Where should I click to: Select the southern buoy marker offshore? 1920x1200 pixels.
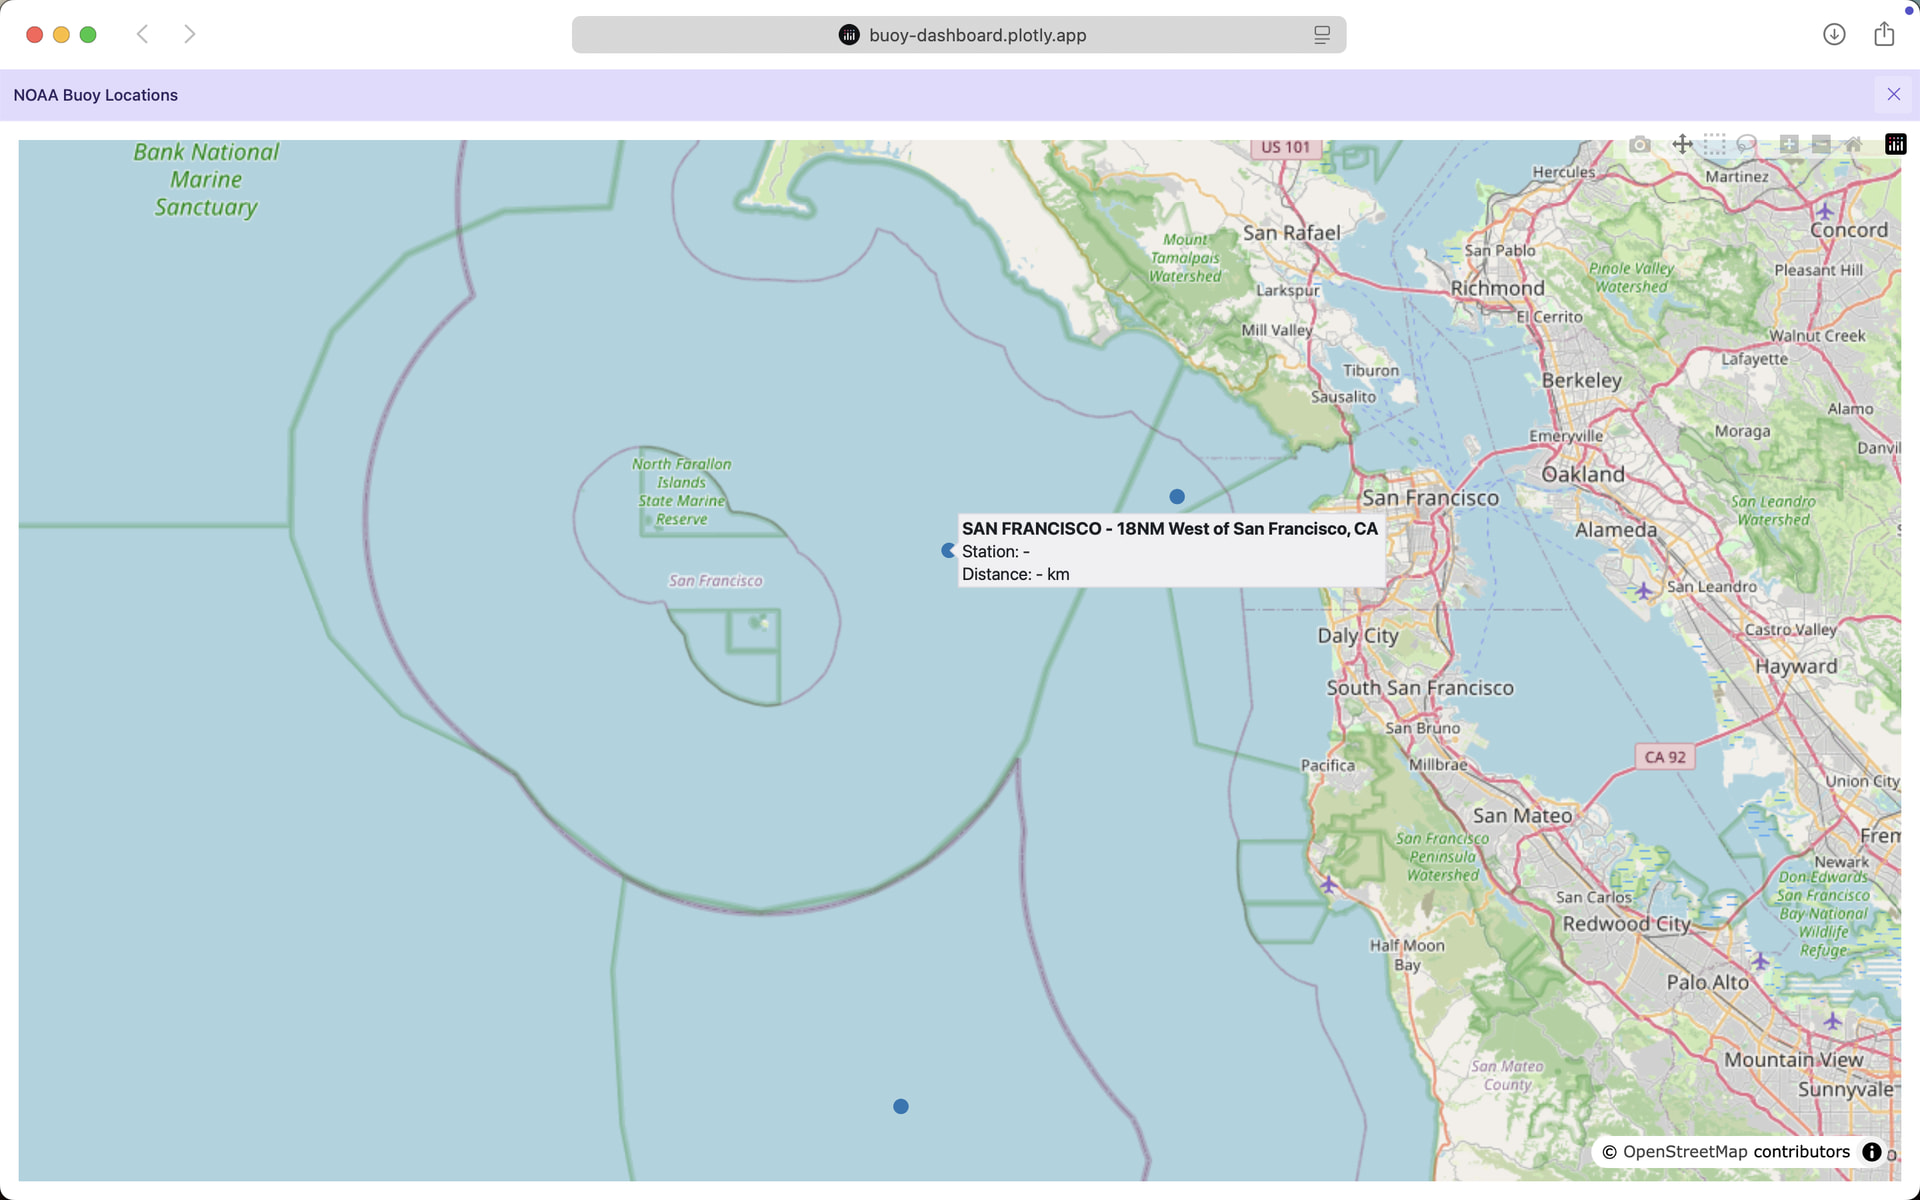[901, 1107]
